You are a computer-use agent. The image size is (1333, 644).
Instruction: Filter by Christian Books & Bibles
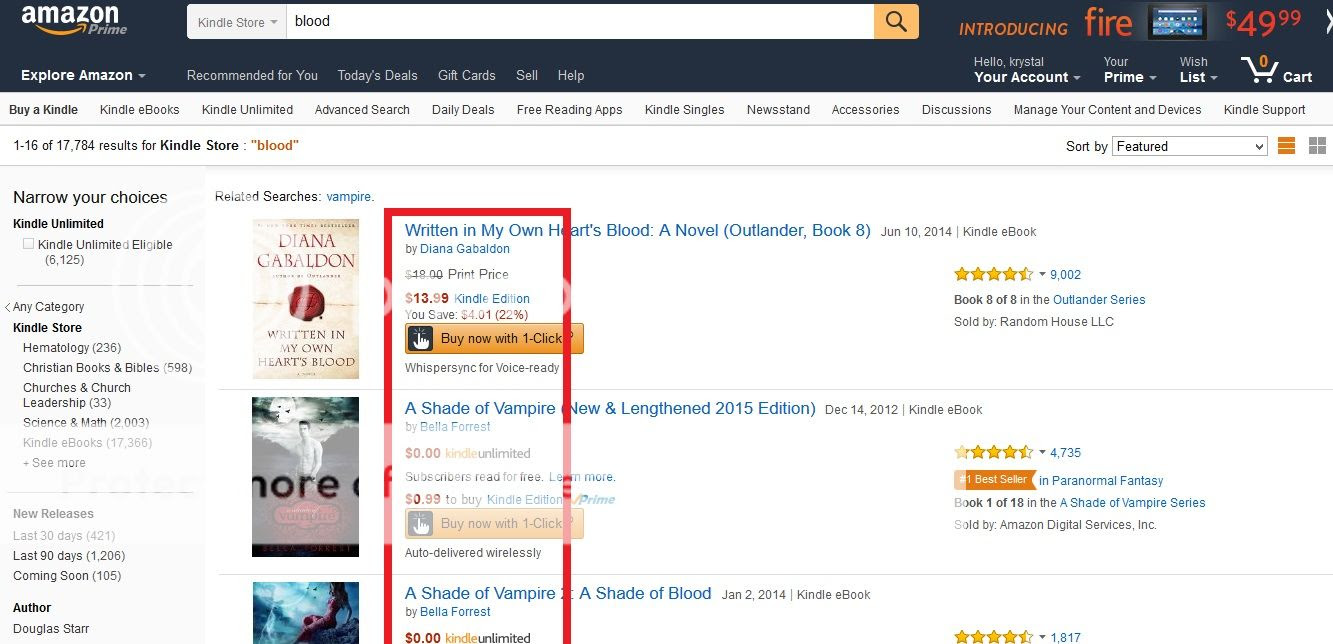tap(107, 368)
